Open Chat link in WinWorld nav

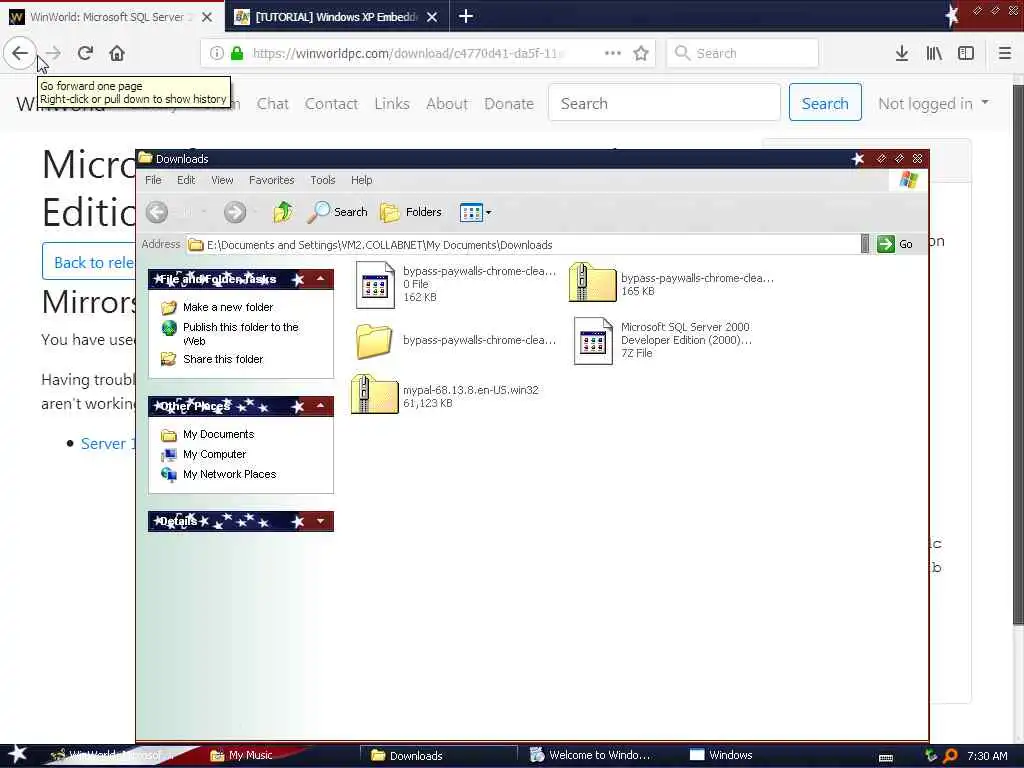[x=272, y=103]
